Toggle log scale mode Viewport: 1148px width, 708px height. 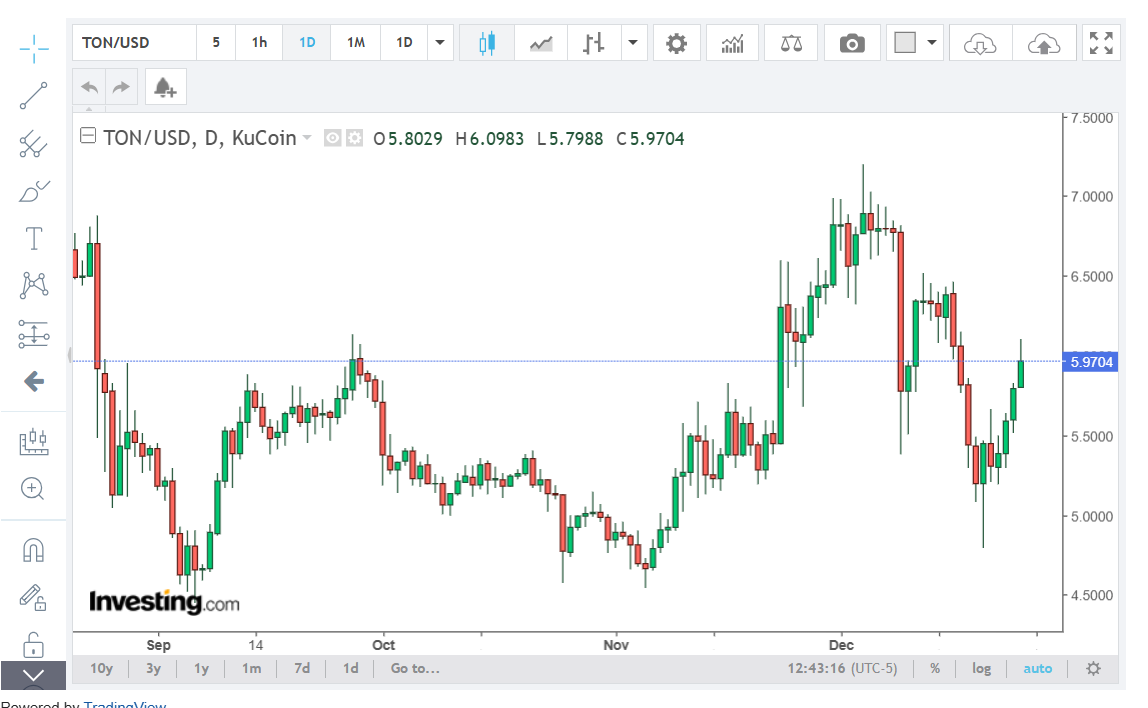[982, 668]
